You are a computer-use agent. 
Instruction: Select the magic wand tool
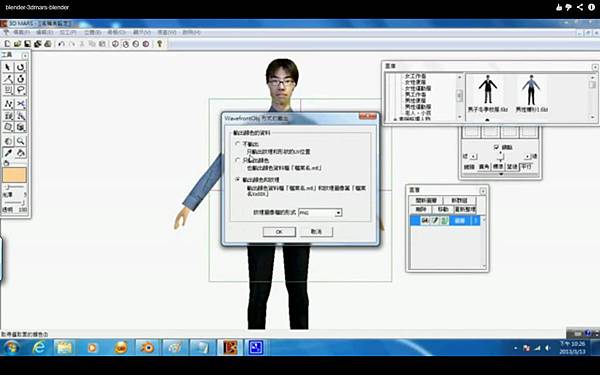coord(21,116)
